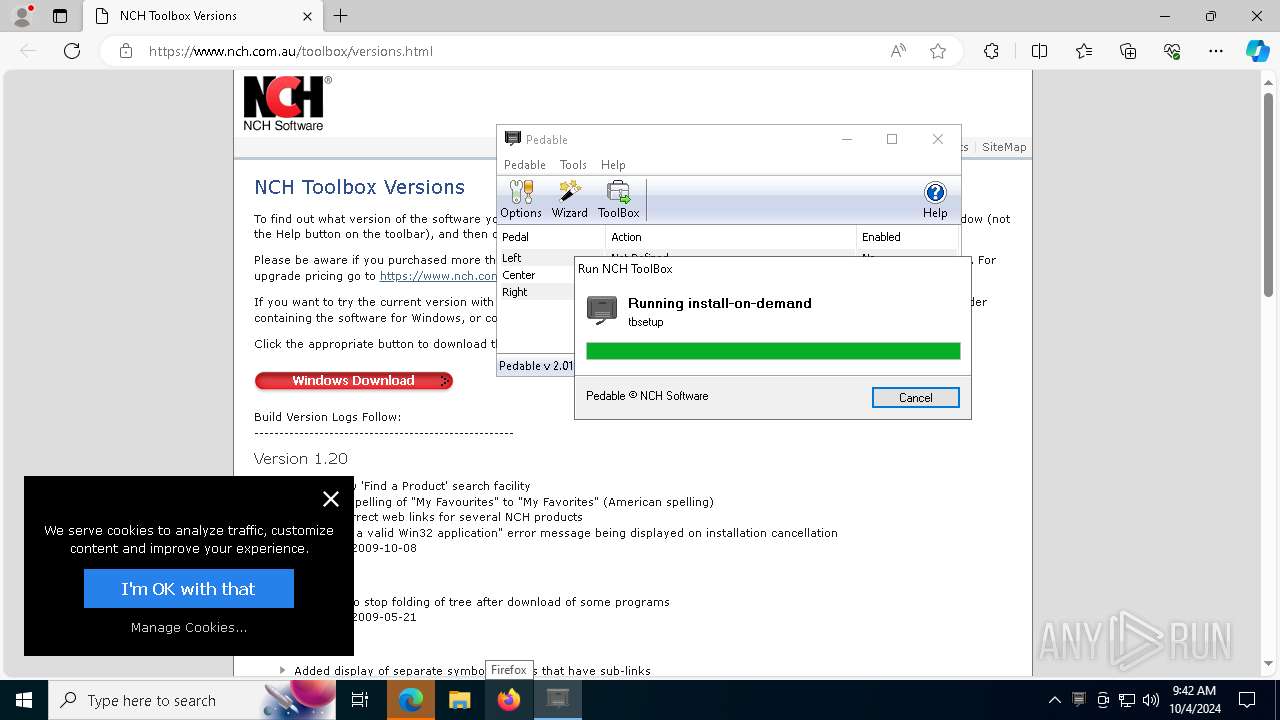The width and height of the screenshot is (1280, 720).
Task: View site information lock icon
Action: pos(126,51)
